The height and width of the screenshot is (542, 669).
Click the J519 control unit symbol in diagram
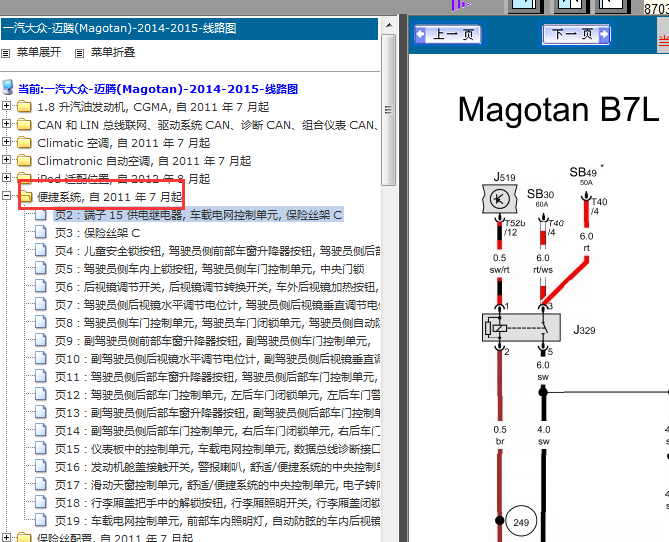(500, 198)
